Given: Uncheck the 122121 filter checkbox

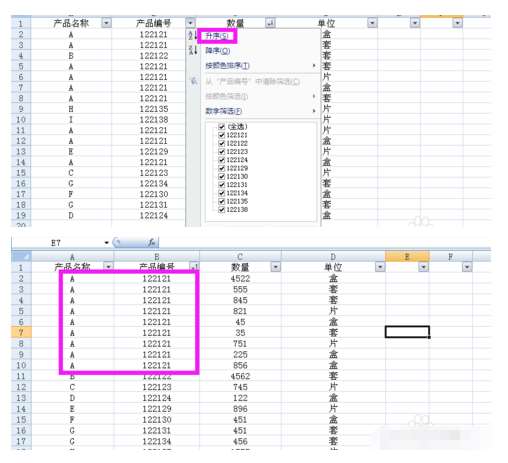Looking at the screenshot, I should click(x=221, y=135).
